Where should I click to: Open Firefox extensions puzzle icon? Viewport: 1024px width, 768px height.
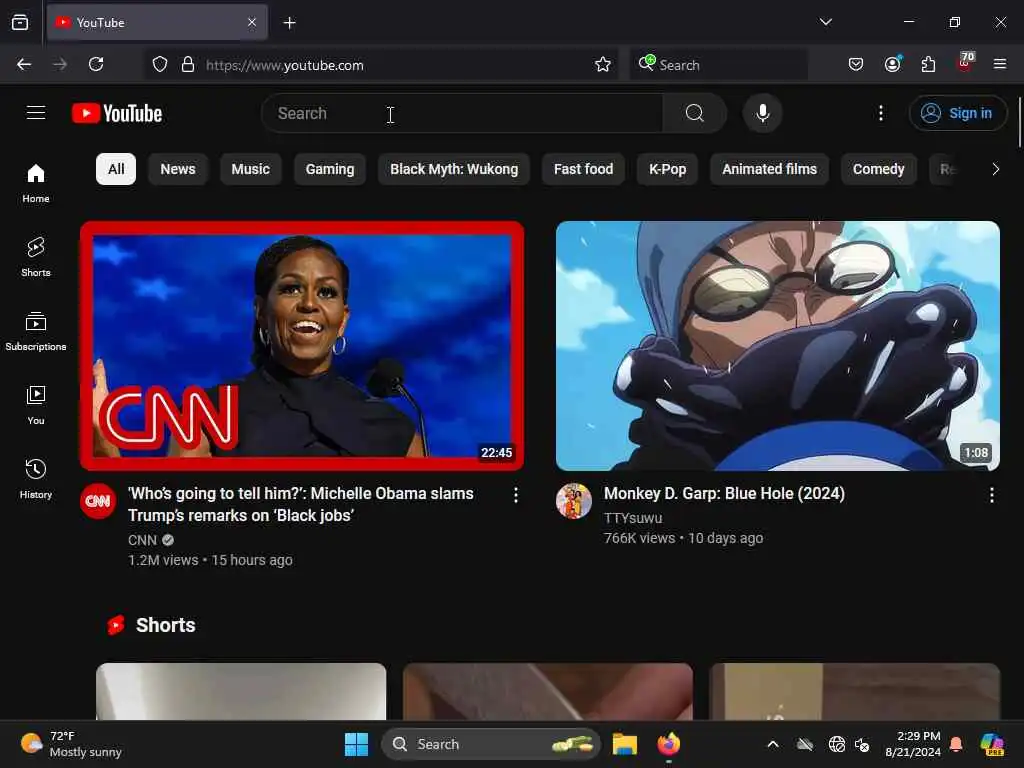(928, 64)
